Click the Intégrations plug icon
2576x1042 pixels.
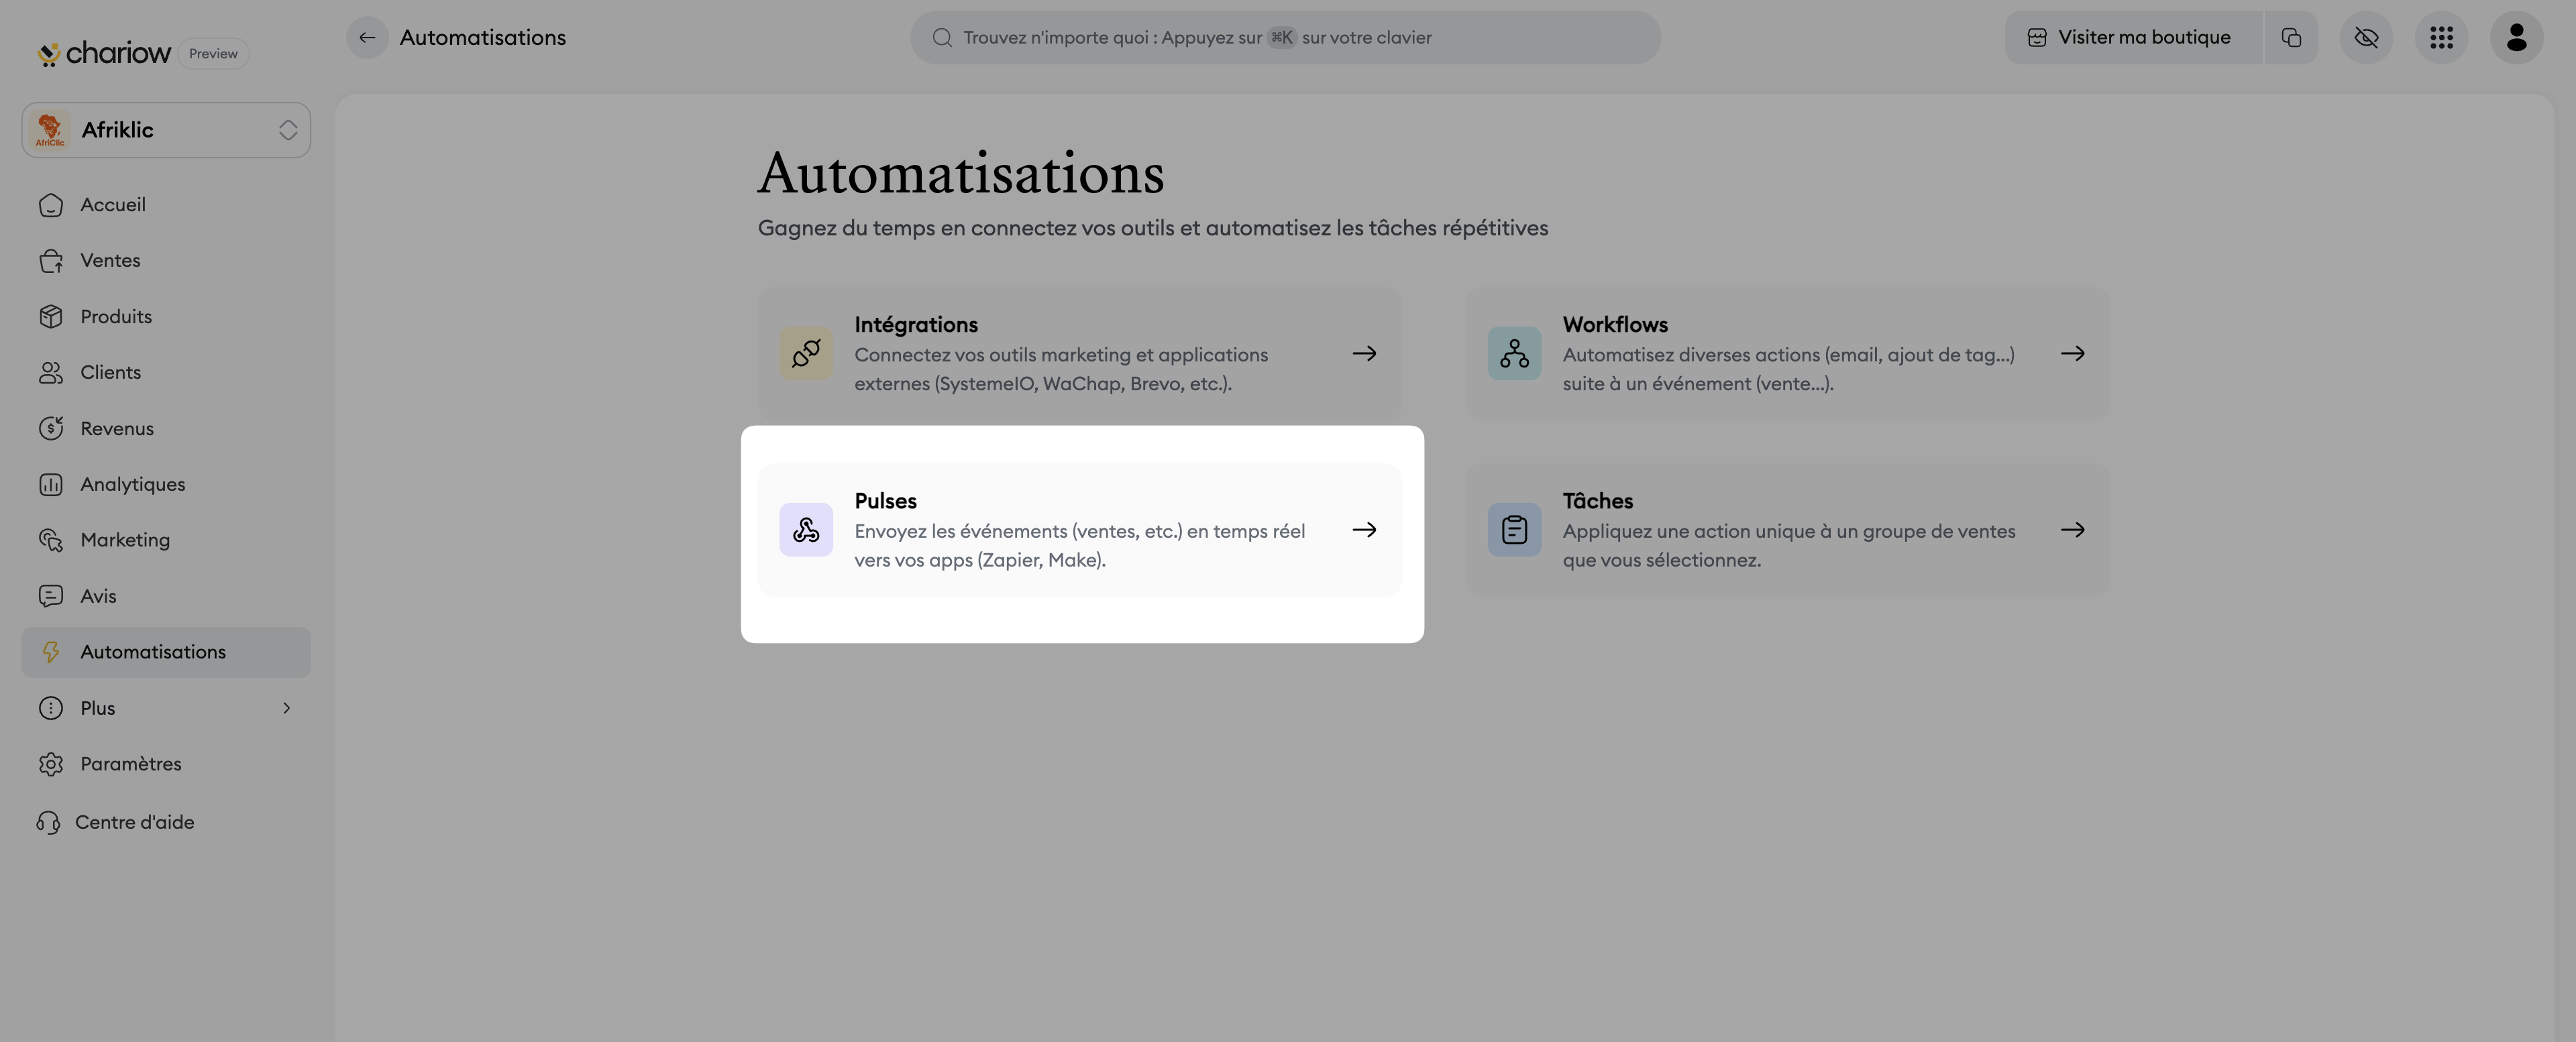tap(806, 353)
